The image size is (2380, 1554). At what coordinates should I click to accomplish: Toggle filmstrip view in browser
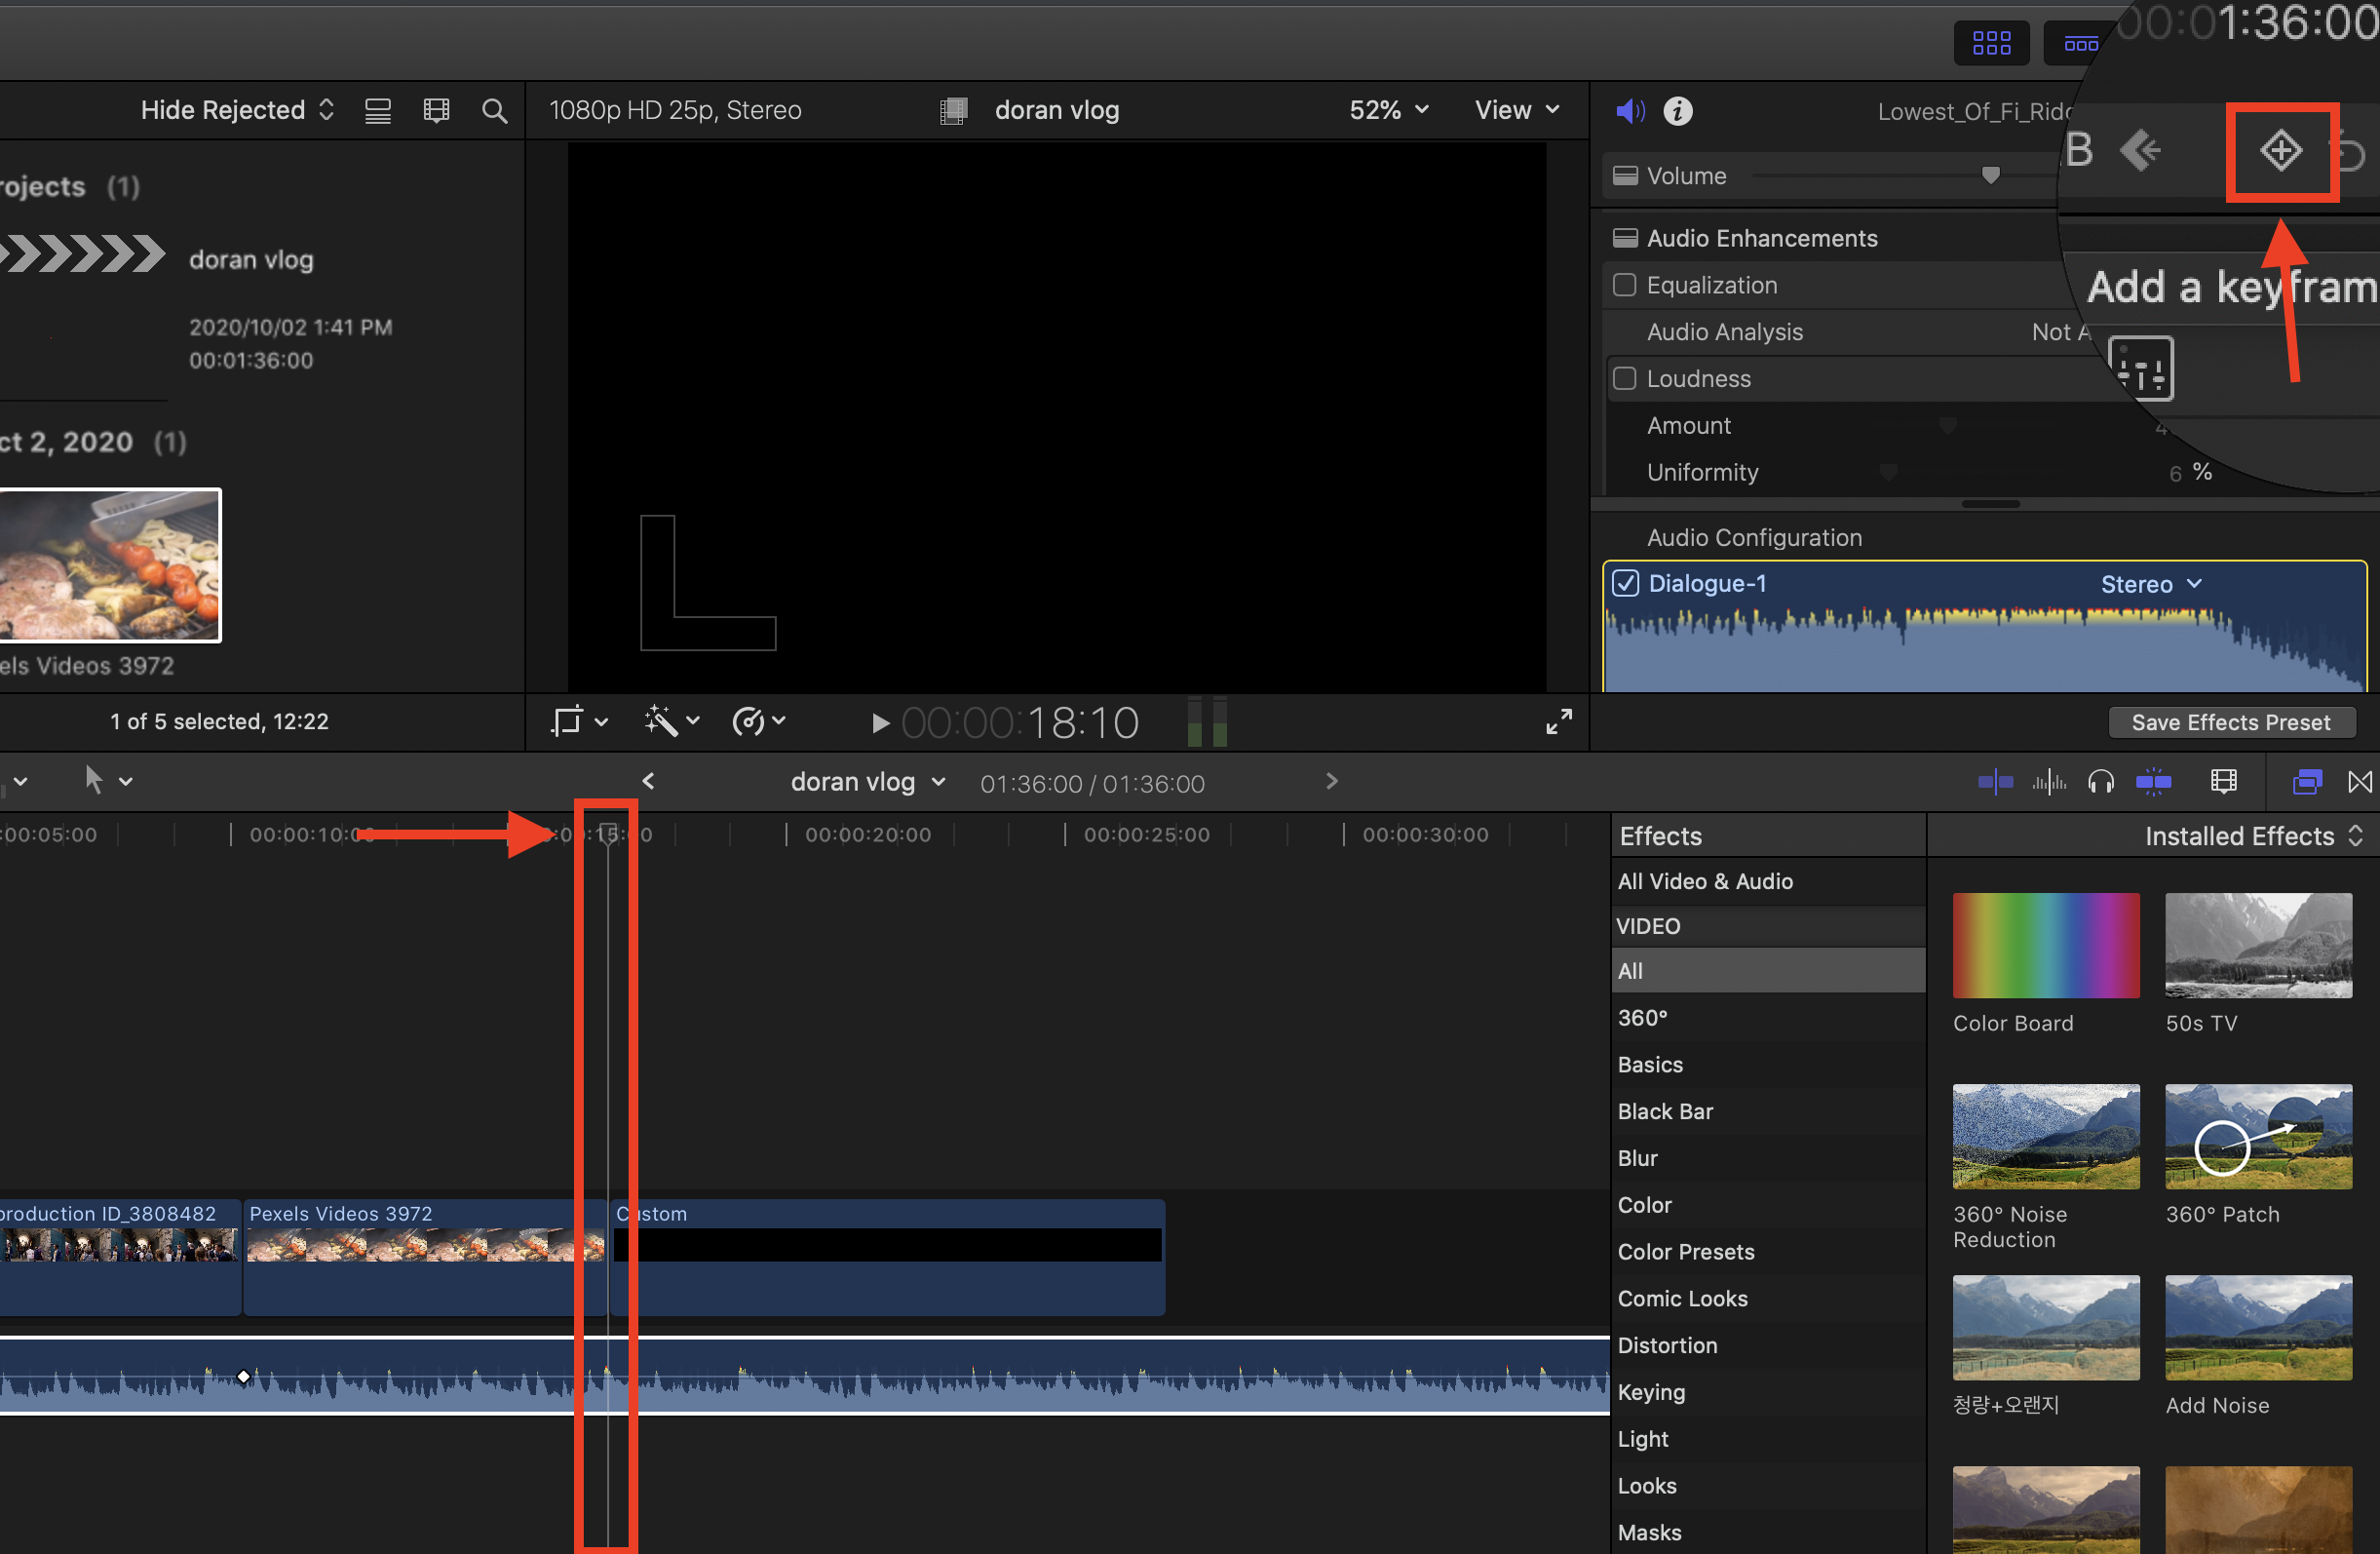point(436,111)
